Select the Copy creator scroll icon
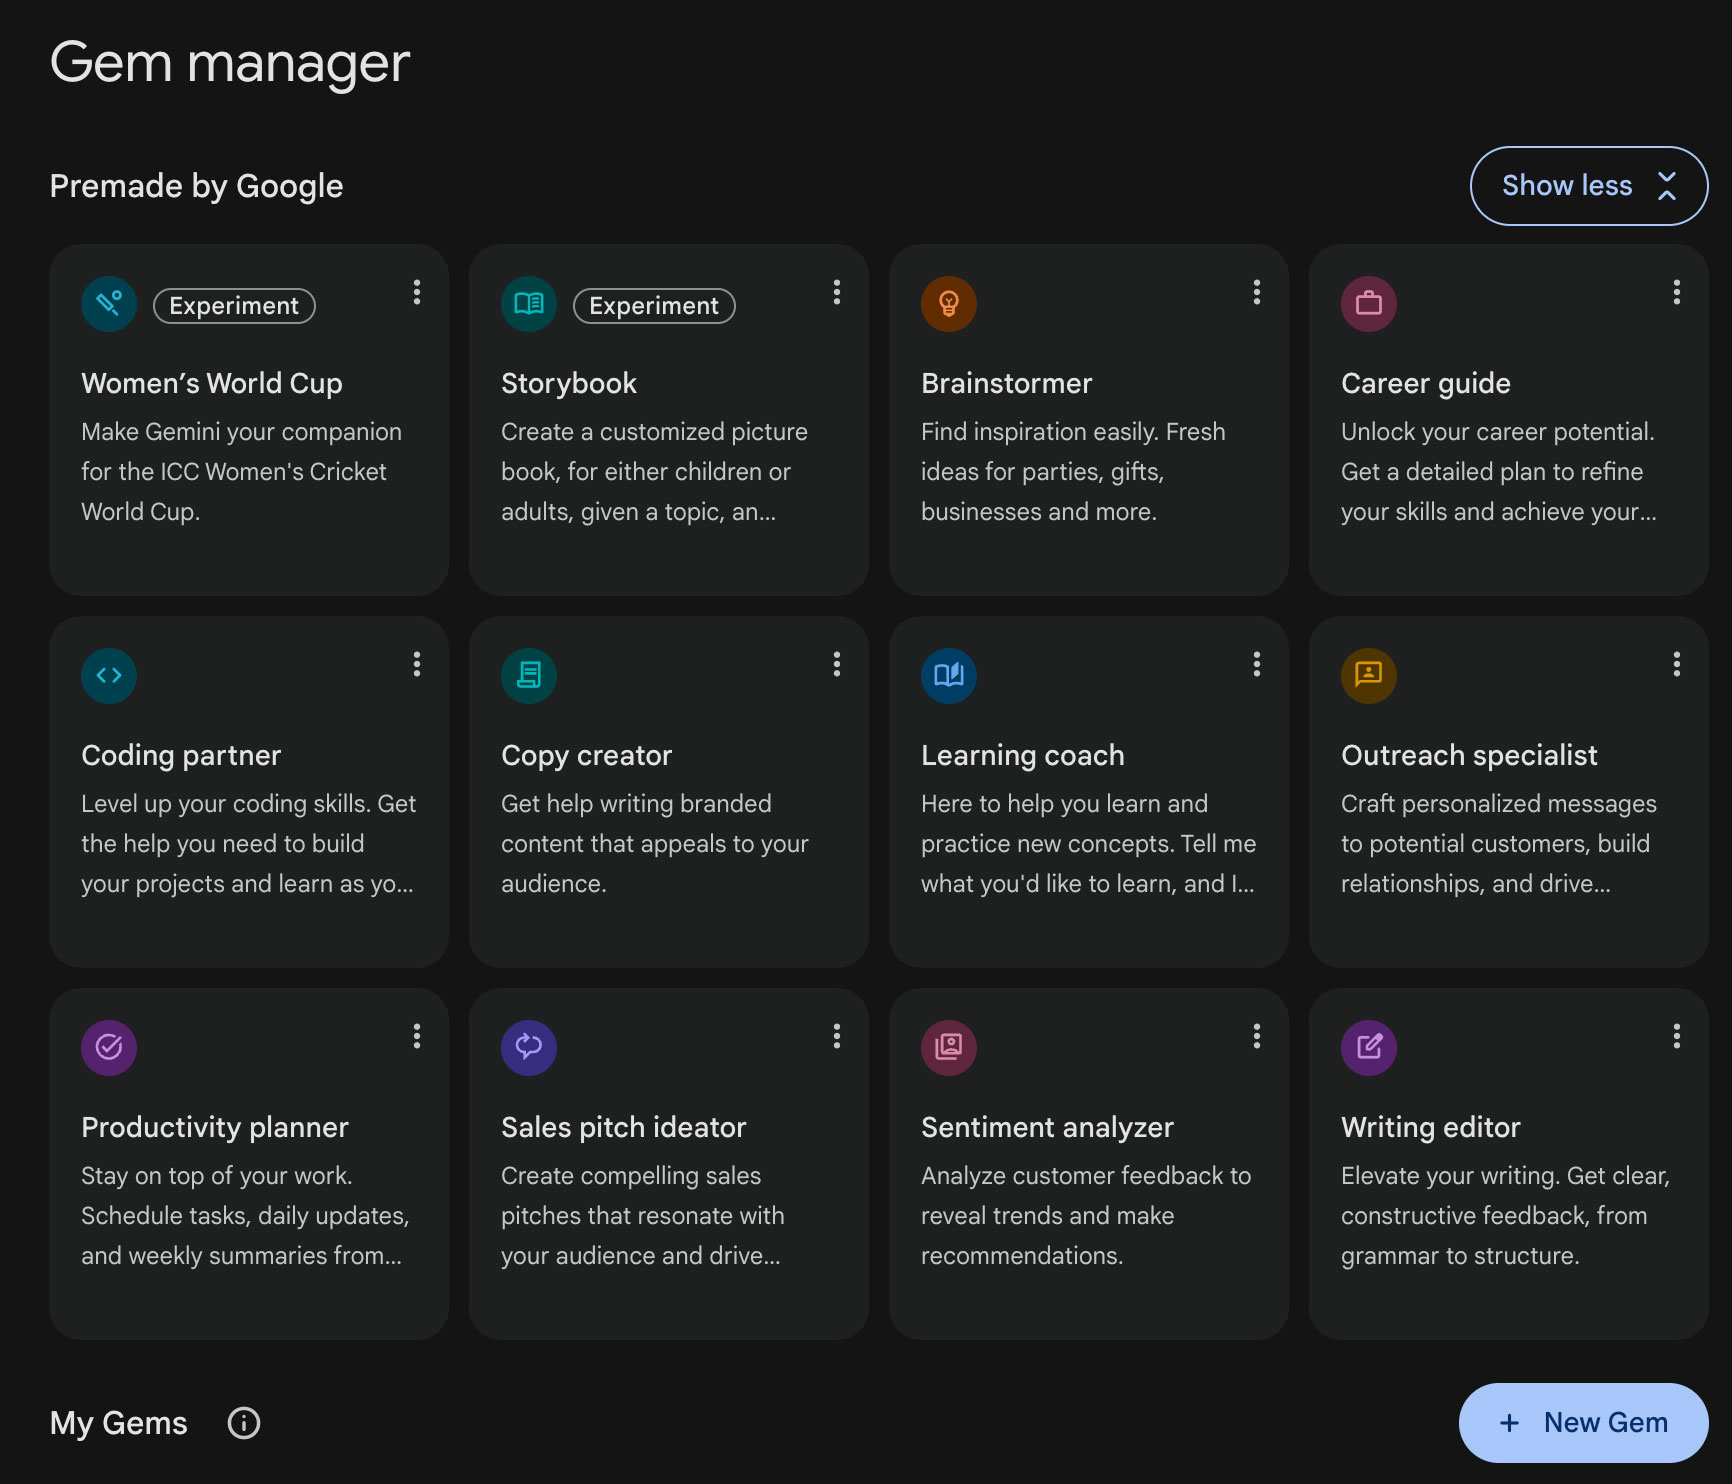The height and width of the screenshot is (1484, 1732). (529, 676)
